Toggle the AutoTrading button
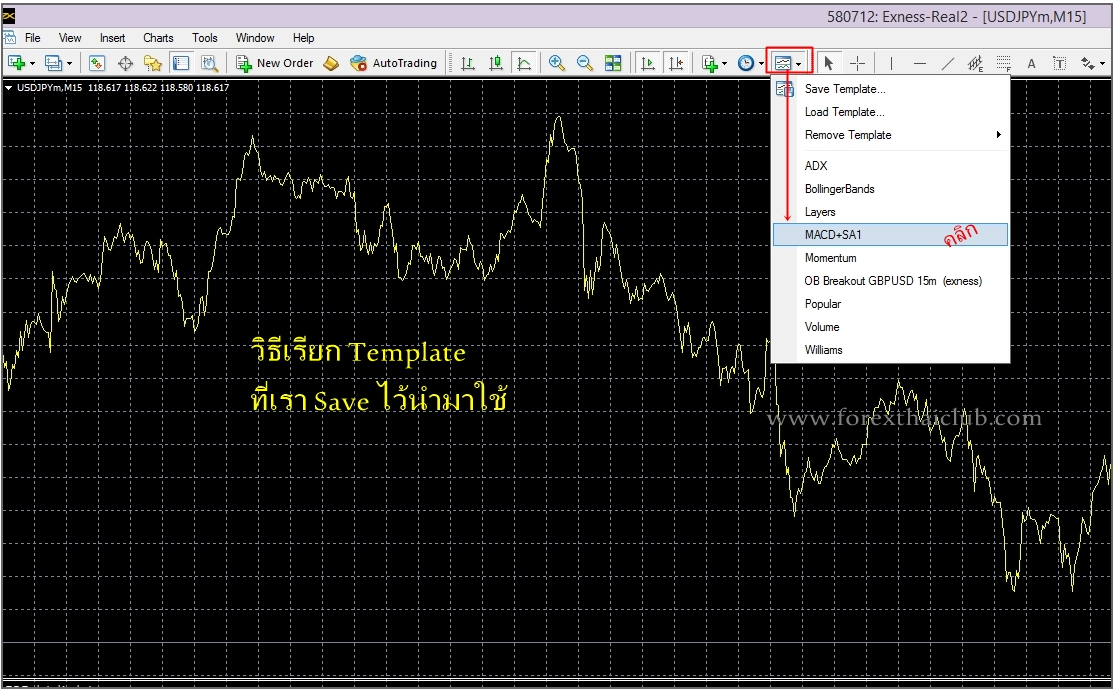1118x694 pixels. pyautogui.click(x=394, y=63)
